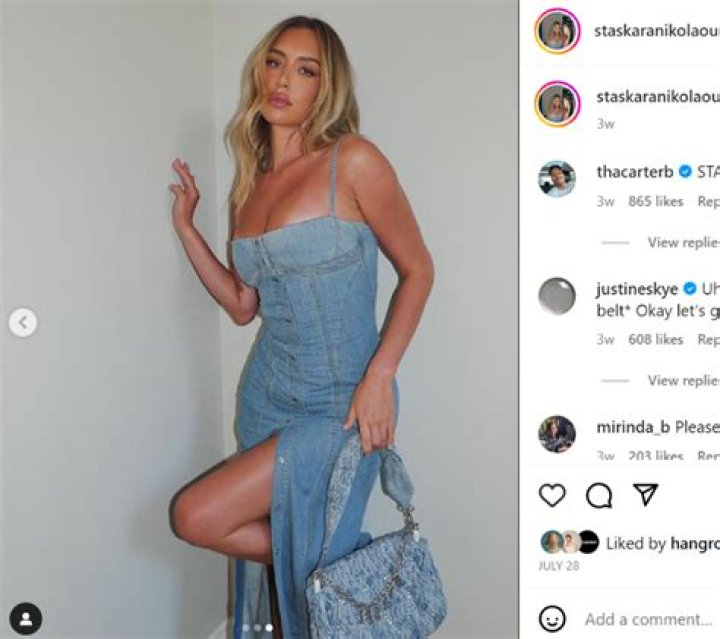Open the emoji picker smiley icon
This screenshot has width=720, height=639.
click(552, 619)
